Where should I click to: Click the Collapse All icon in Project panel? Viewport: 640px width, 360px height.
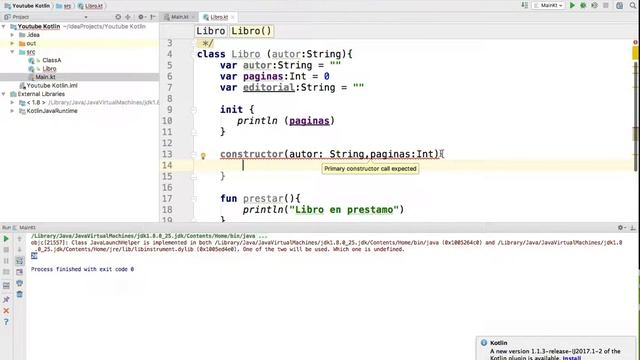[x=128, y=17]
